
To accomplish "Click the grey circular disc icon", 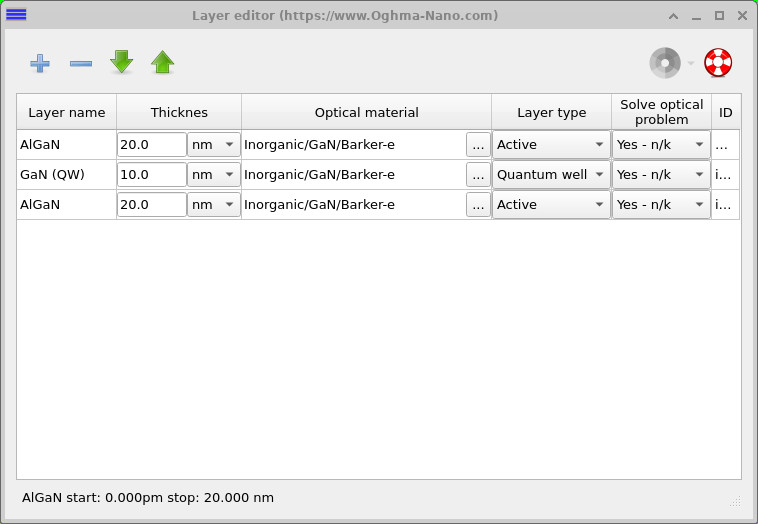I will tap(665, 62).
